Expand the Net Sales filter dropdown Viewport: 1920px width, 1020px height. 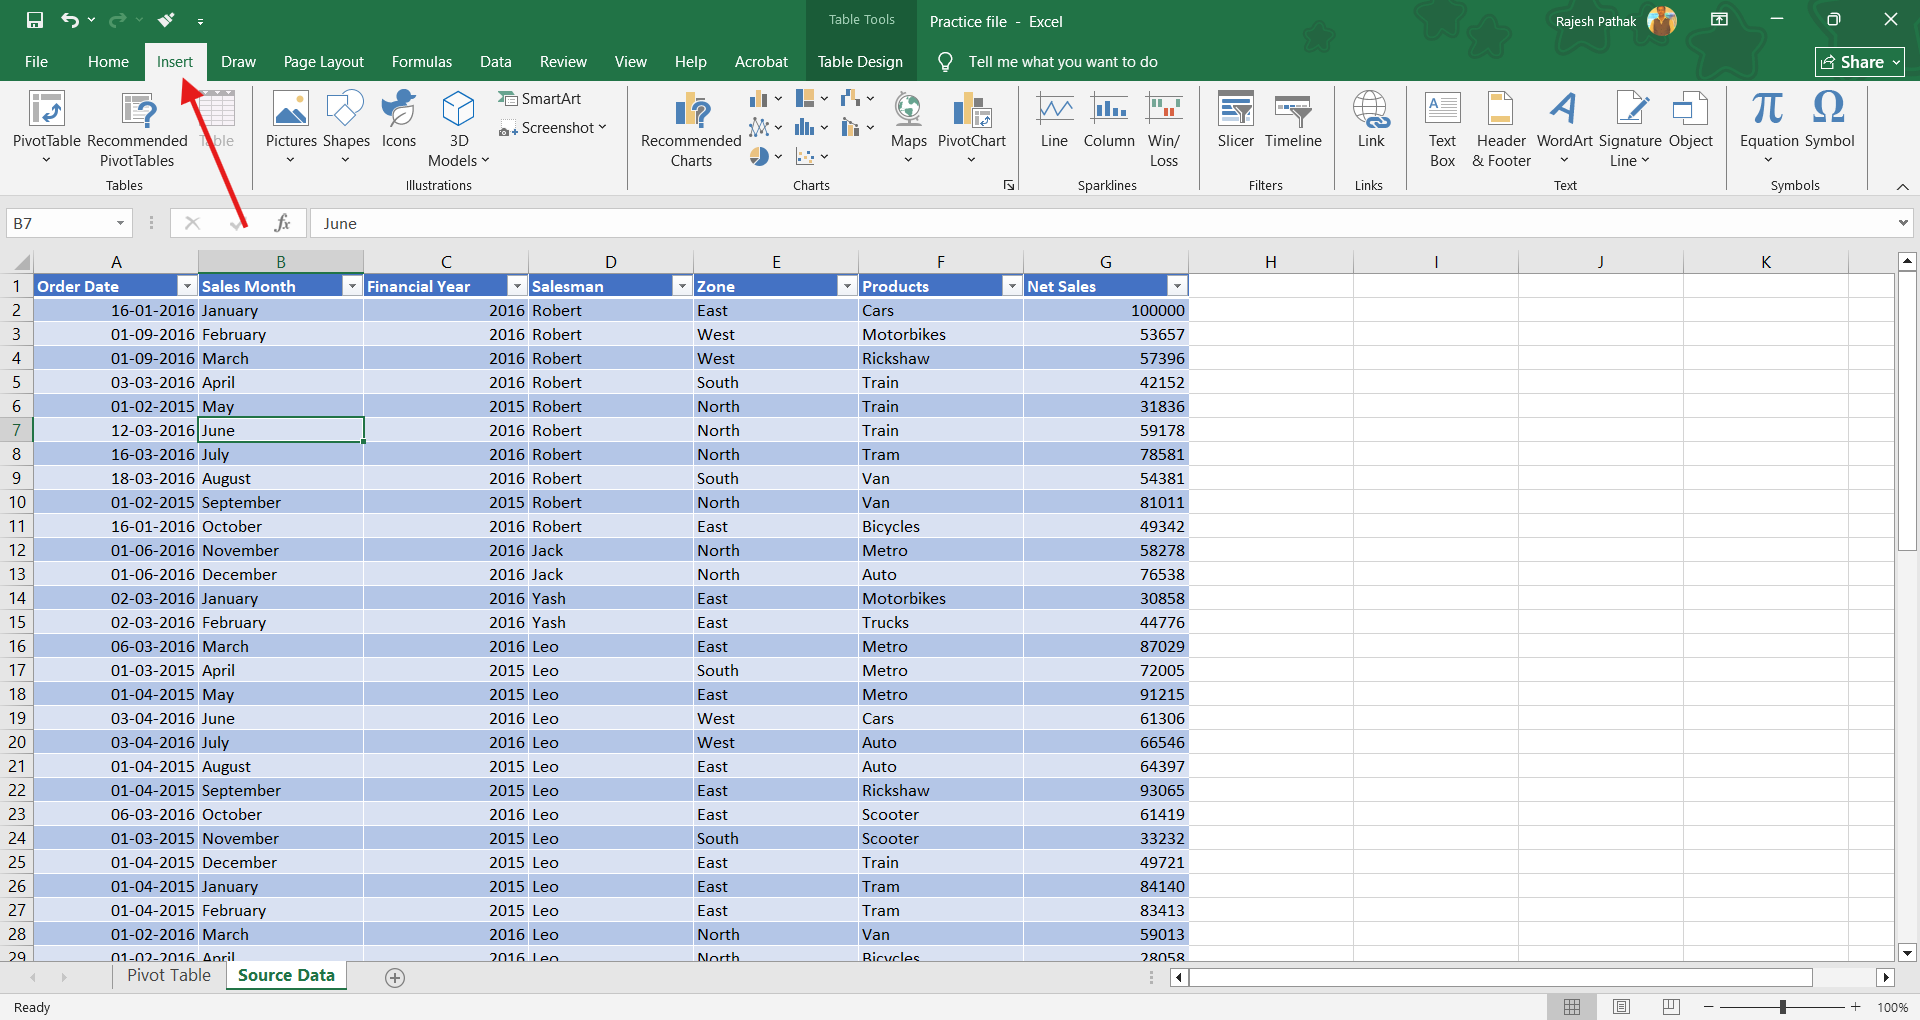pyautogui.click(x=1177, y=286)
